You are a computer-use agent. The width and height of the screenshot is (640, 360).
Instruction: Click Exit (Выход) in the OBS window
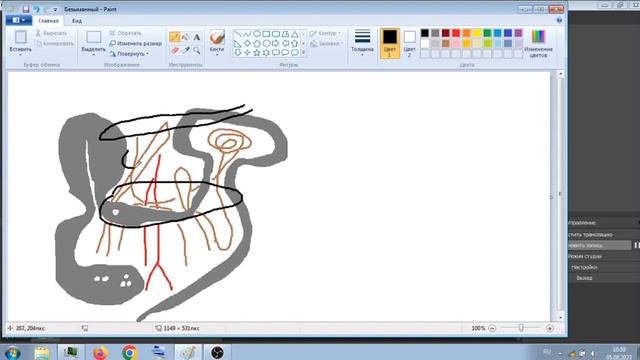[584, 278]
